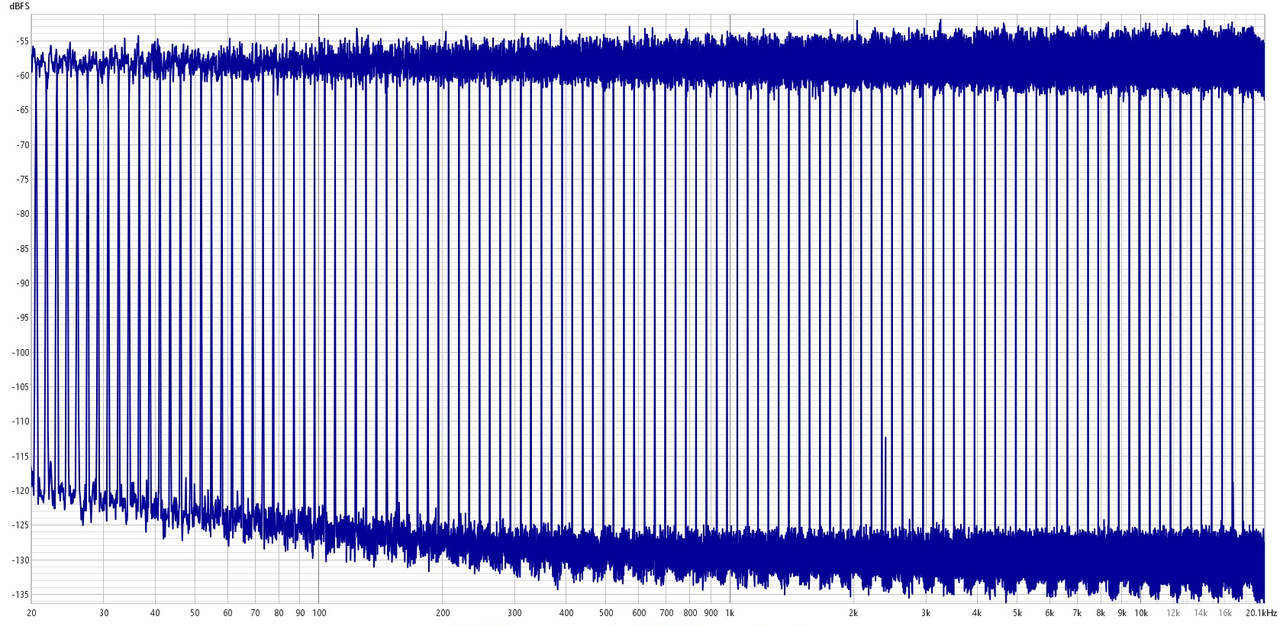Click the 20.1kHz end-of-axis label
The image size is (1280, 627).
click(1261, 612)
